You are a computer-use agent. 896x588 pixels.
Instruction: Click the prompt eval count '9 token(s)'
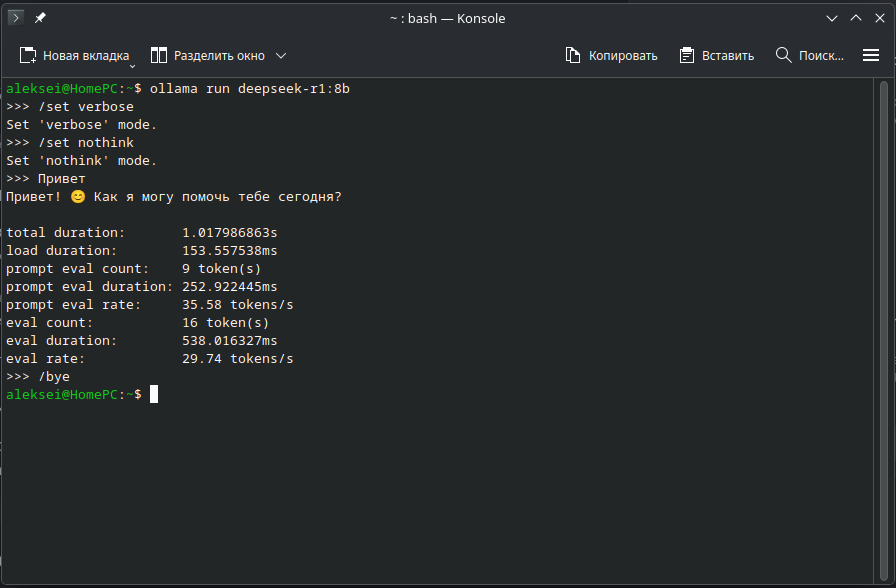click(222, 269)
